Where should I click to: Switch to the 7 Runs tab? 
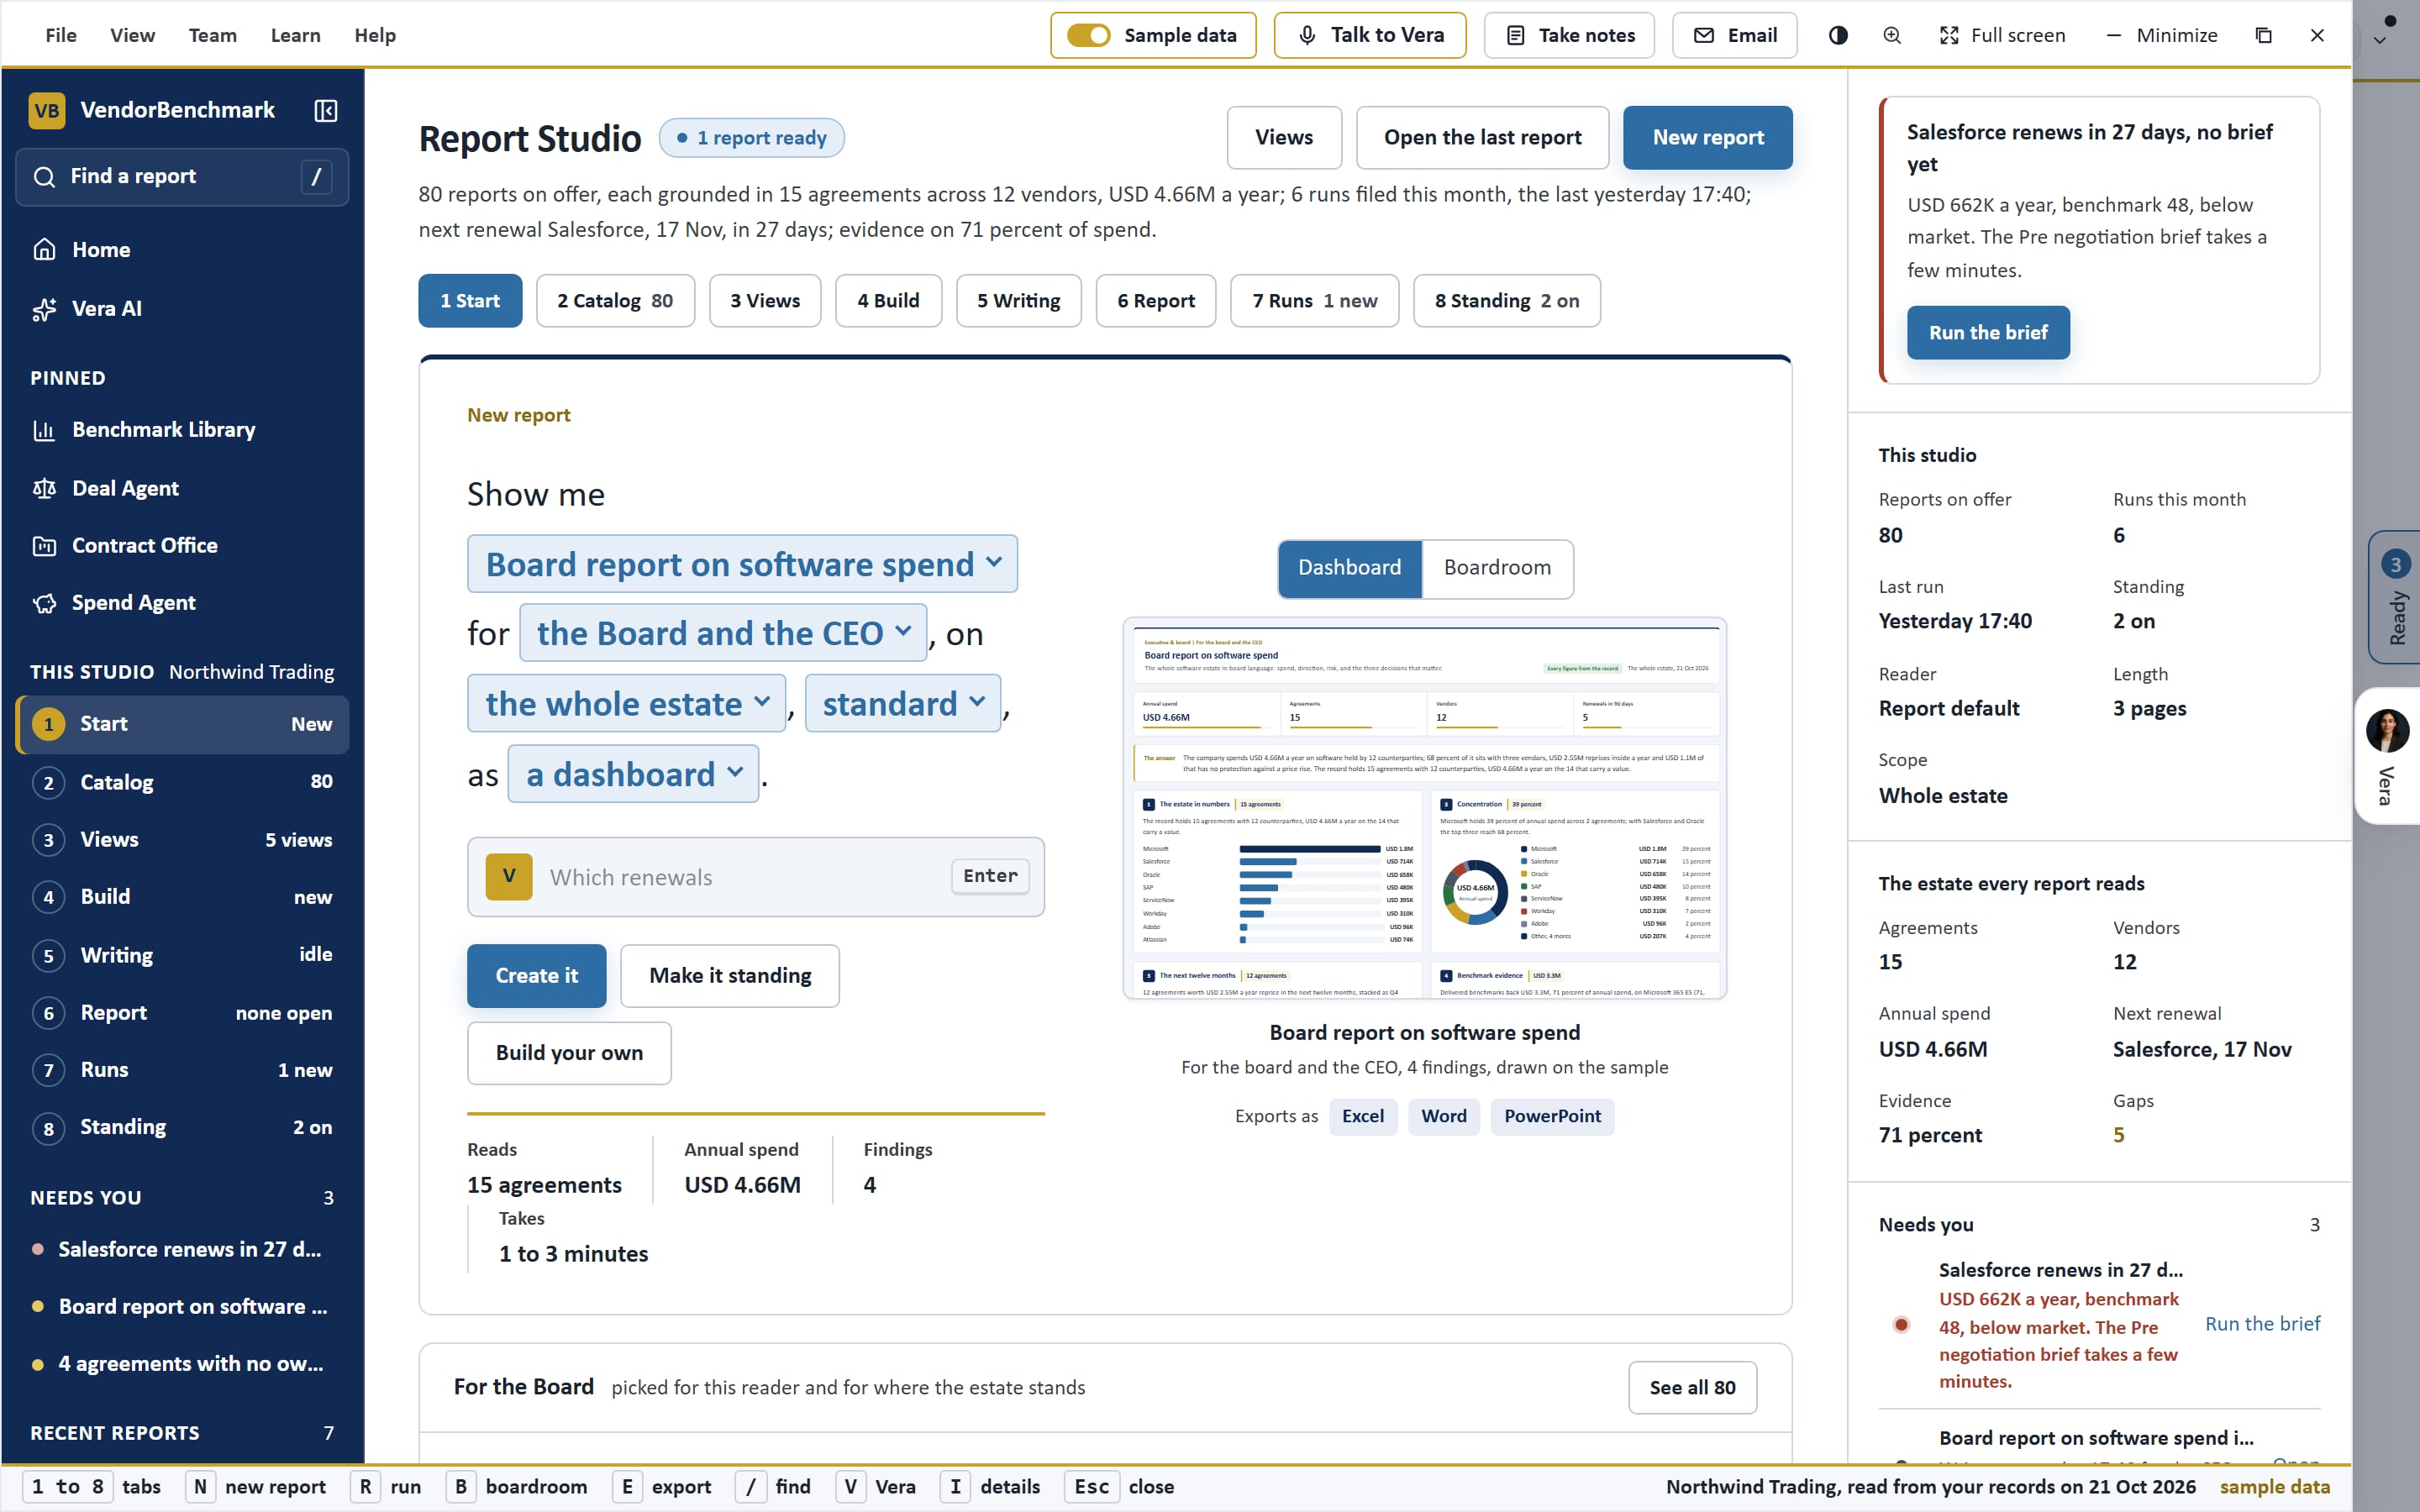[x=1314, y=301]
